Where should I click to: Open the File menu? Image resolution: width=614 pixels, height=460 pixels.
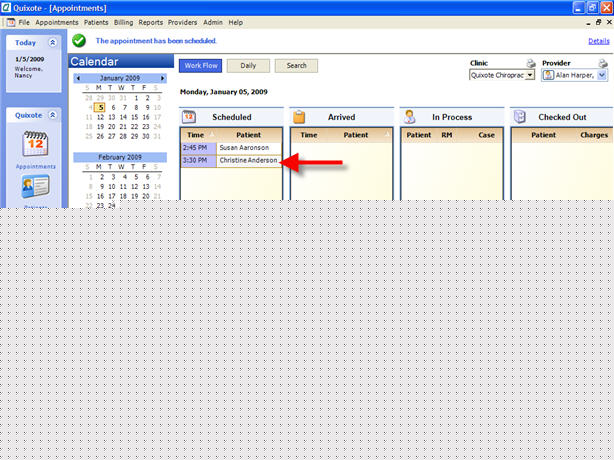tap(24, 22)
